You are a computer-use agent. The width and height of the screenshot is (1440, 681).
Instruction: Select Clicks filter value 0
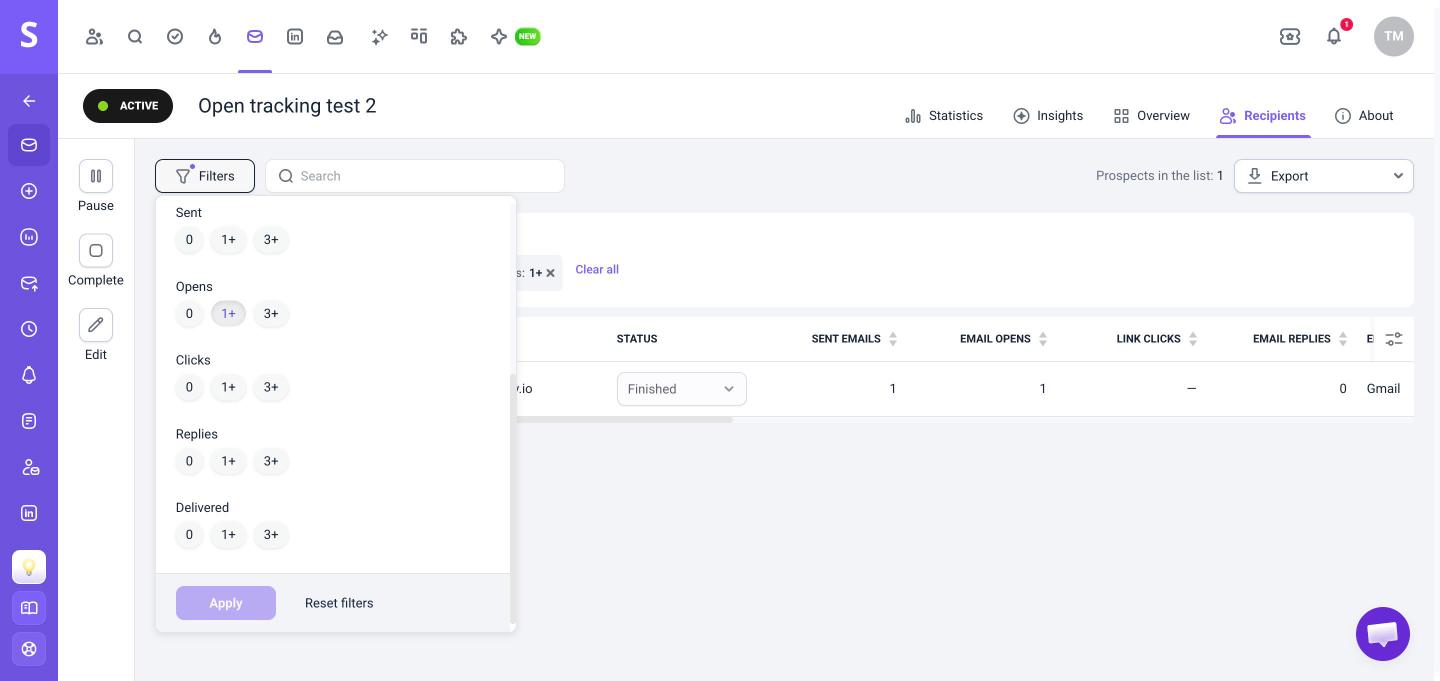click(x=189, y=387)
